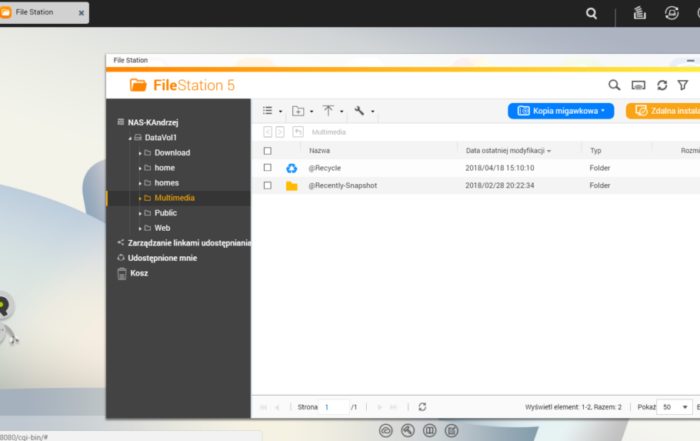Open background tasks stack icon in top bar

coord(639,13)
